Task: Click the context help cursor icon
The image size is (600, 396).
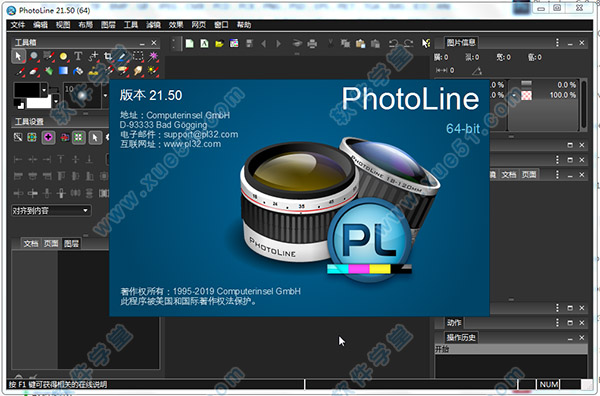Action: click(426, 43)
